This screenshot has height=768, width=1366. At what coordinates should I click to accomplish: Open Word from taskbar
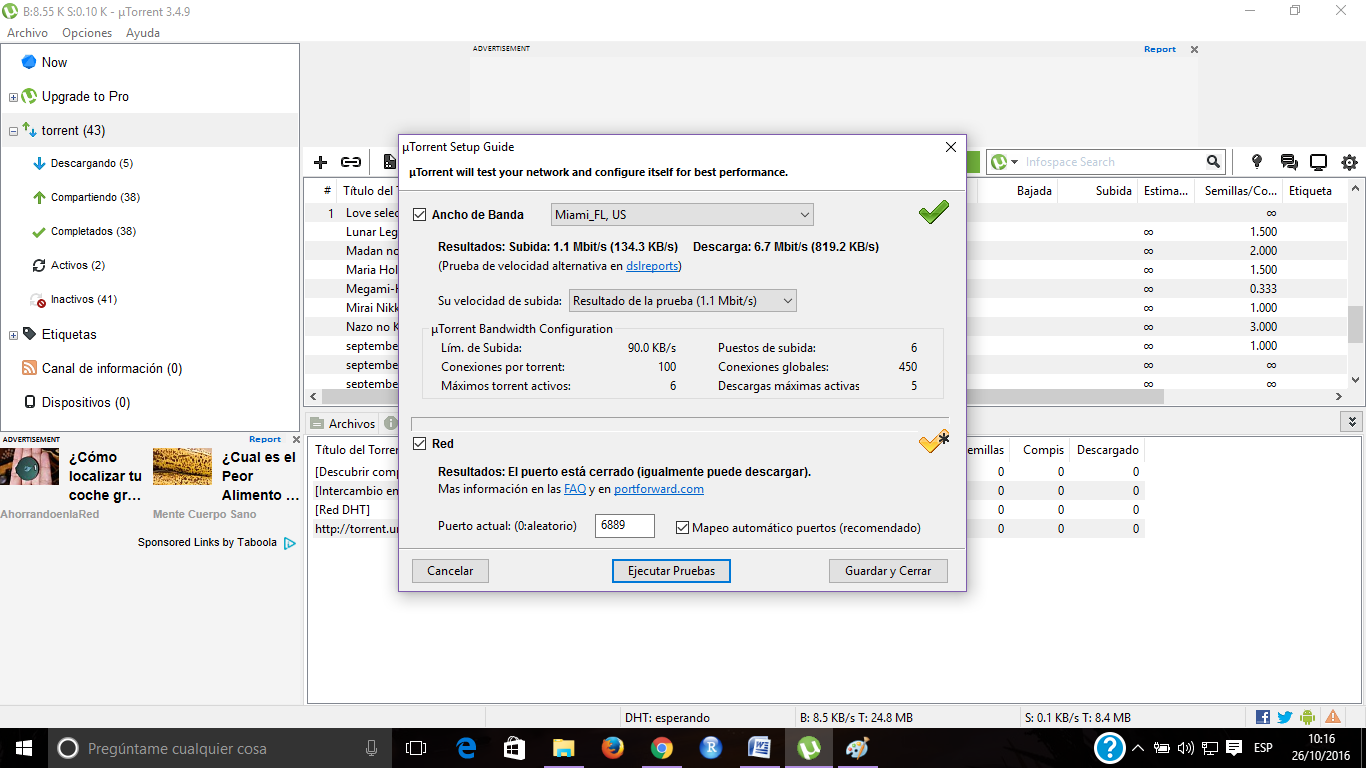tap(759, 748)
